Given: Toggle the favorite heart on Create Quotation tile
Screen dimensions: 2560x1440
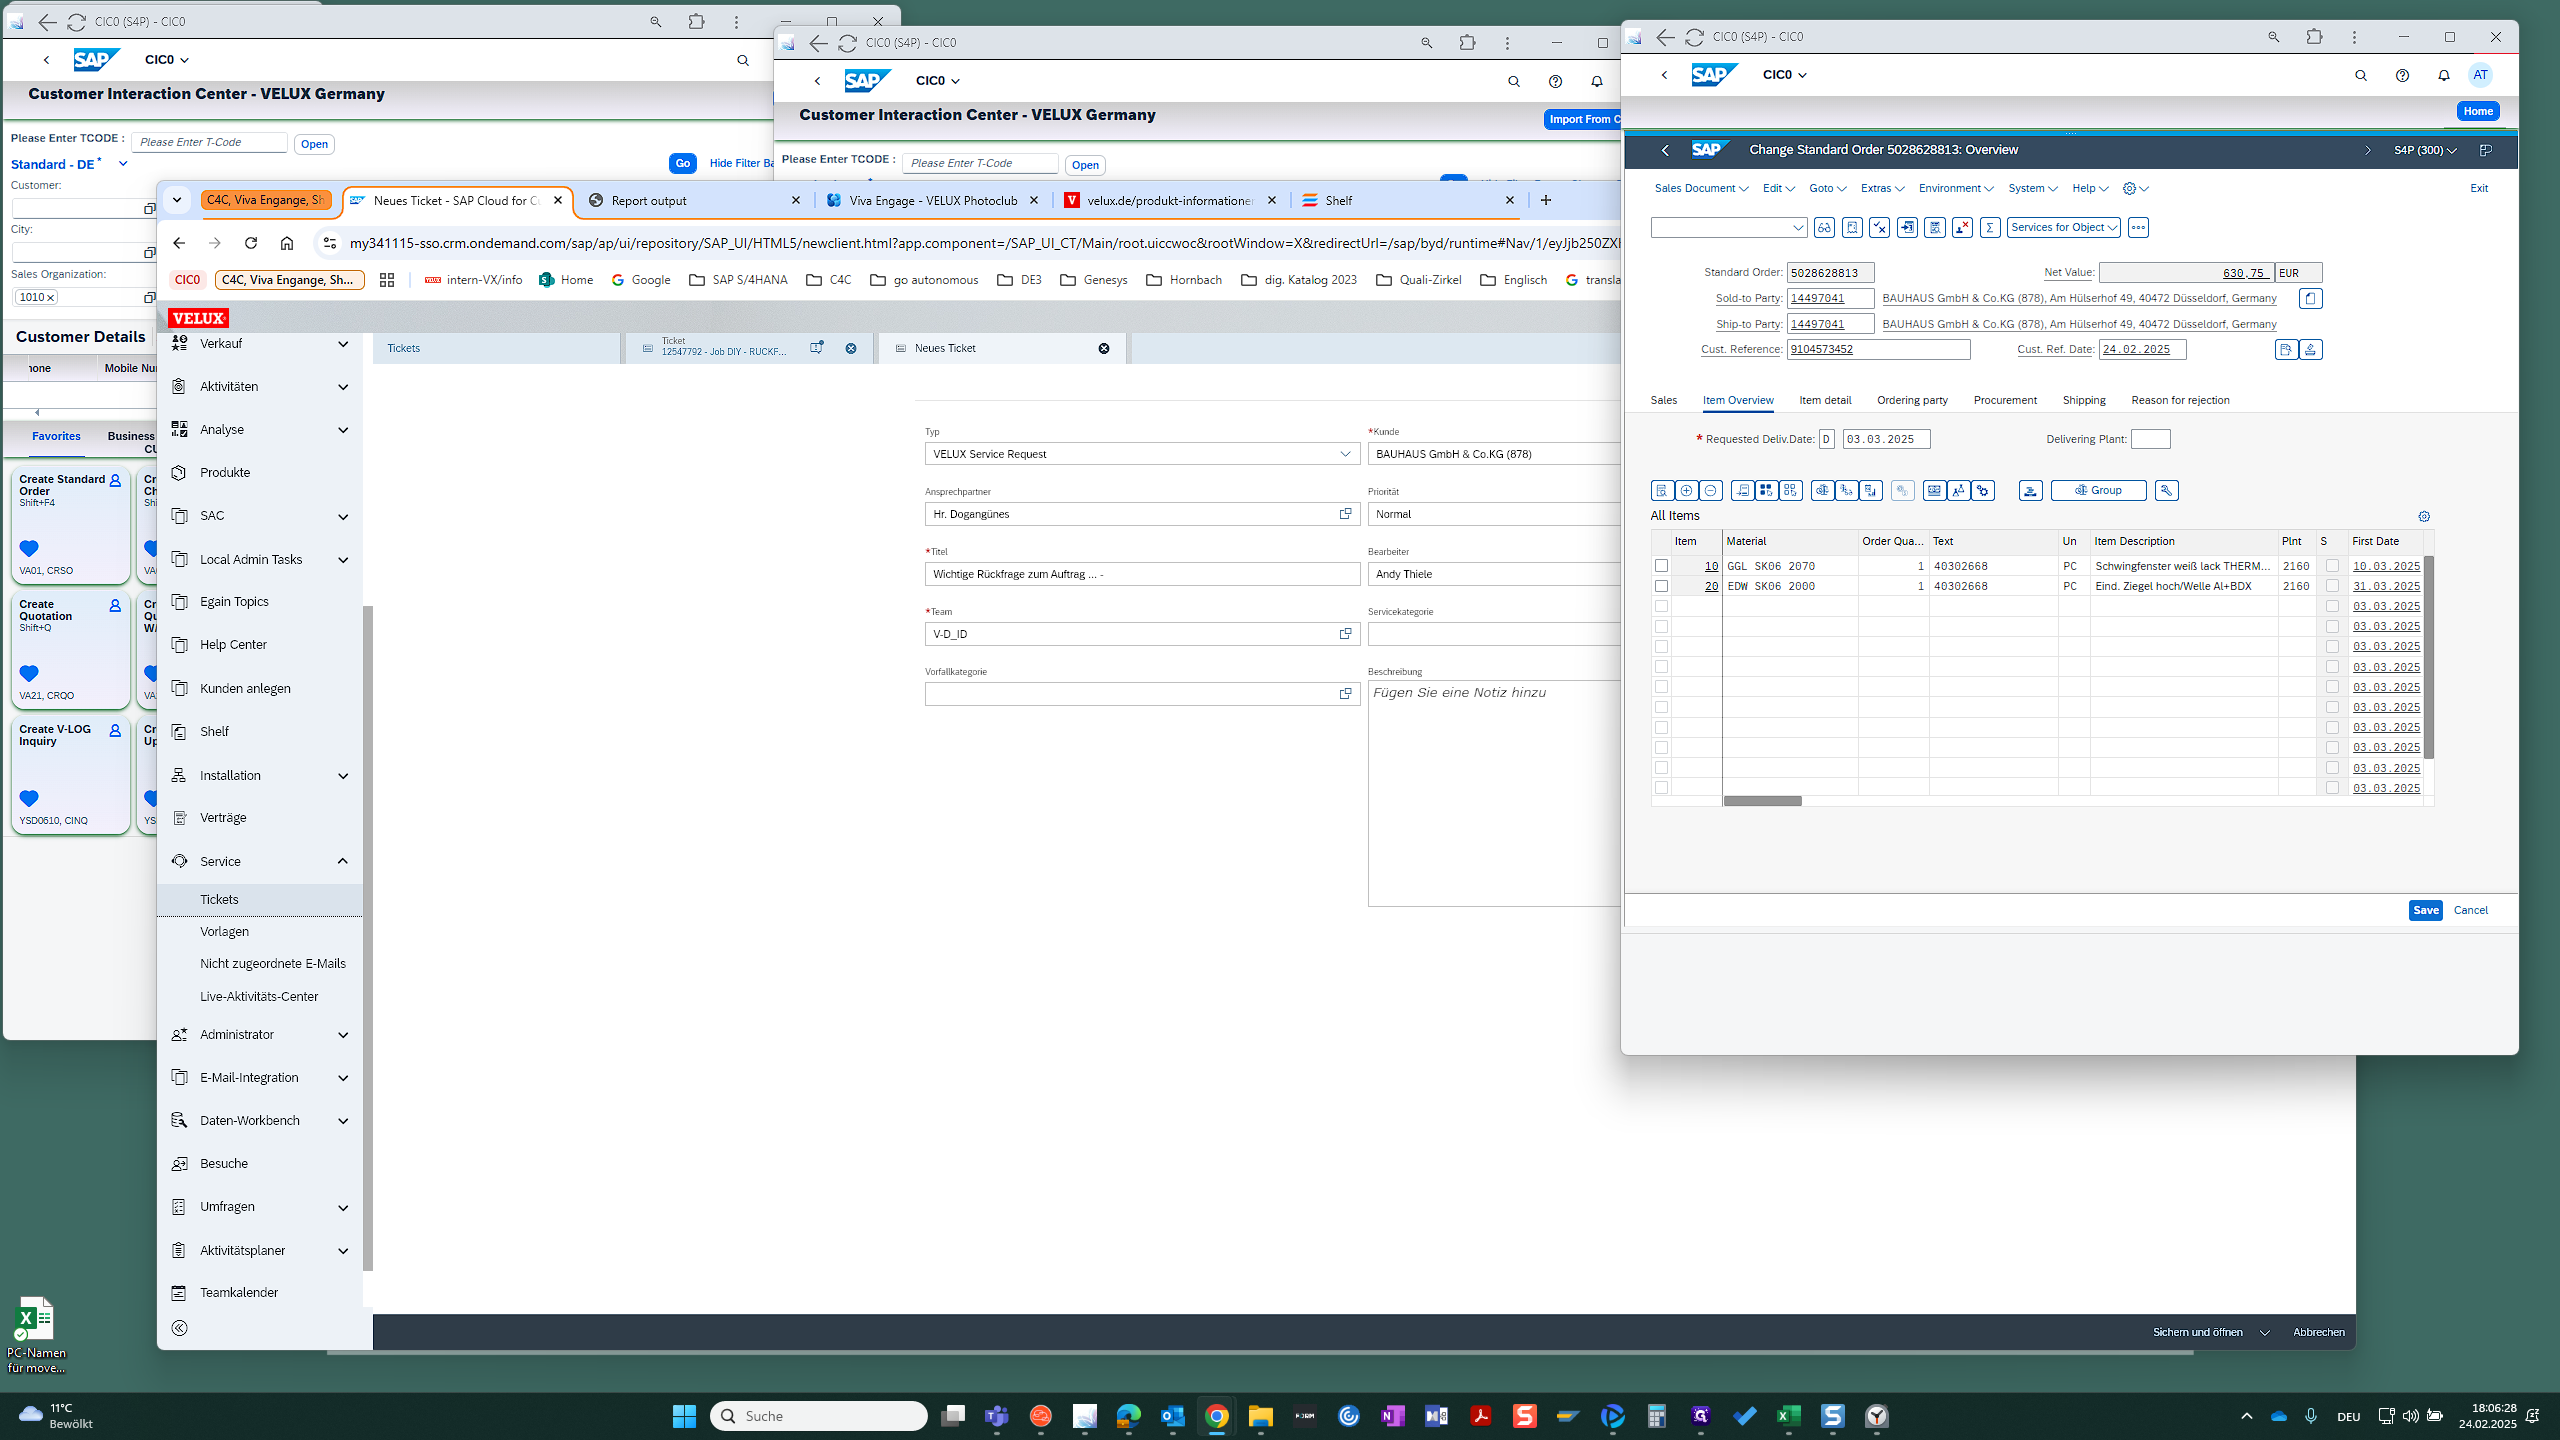Looking at the screenshot, I should (x=29, y=673).
